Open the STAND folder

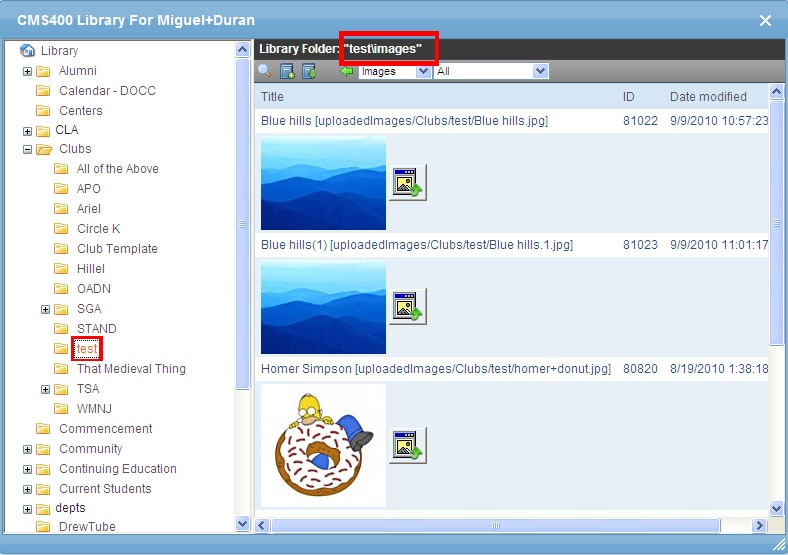[x=96, y=328]
